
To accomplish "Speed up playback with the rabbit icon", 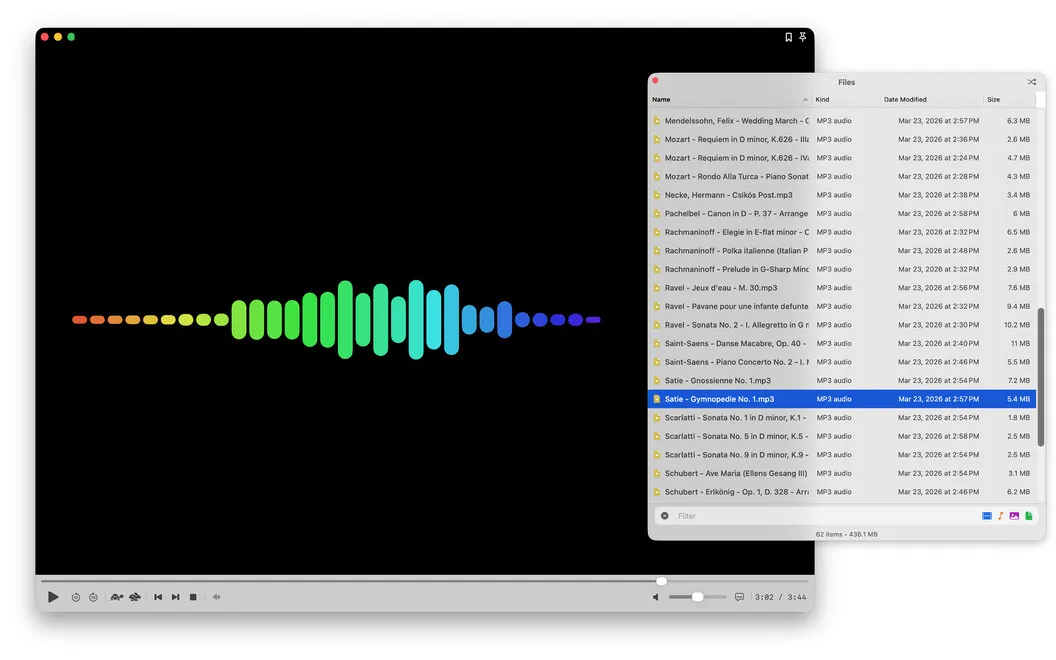I will (135, 597).
